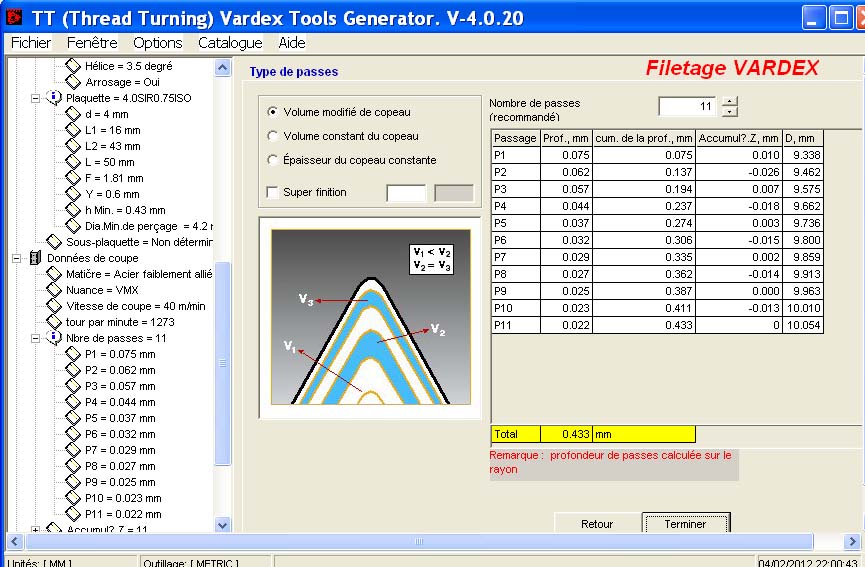The width and height of the screenshot is (865, 567).
Task: Open the Fenêtre menu
Action: (x=92, y=42)
